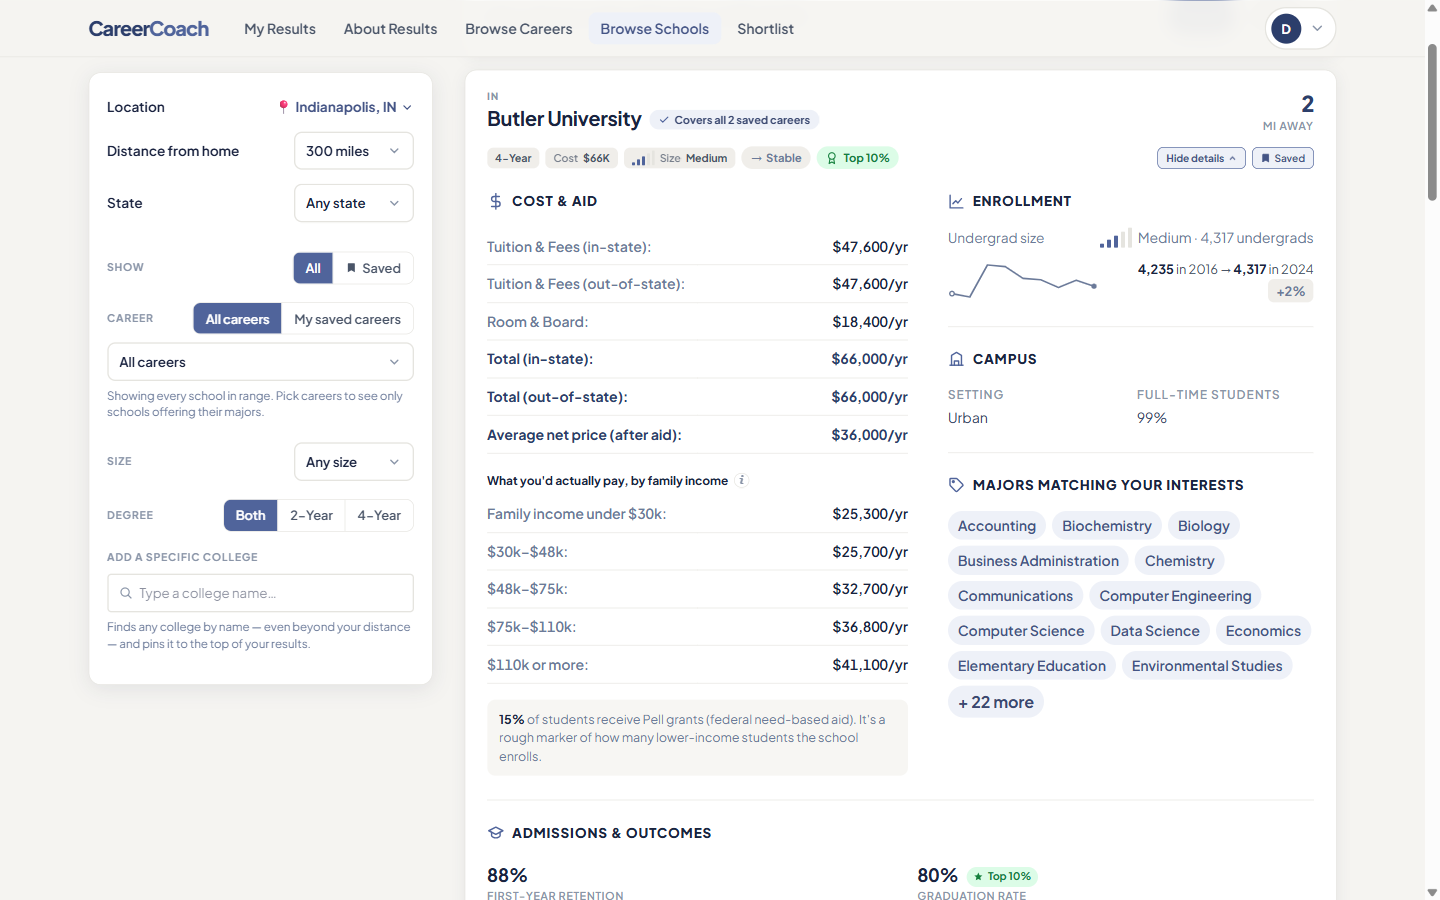Choose Both degree types
The width and height of the screenshot is (1440, 900).
[x=251, y=515]
